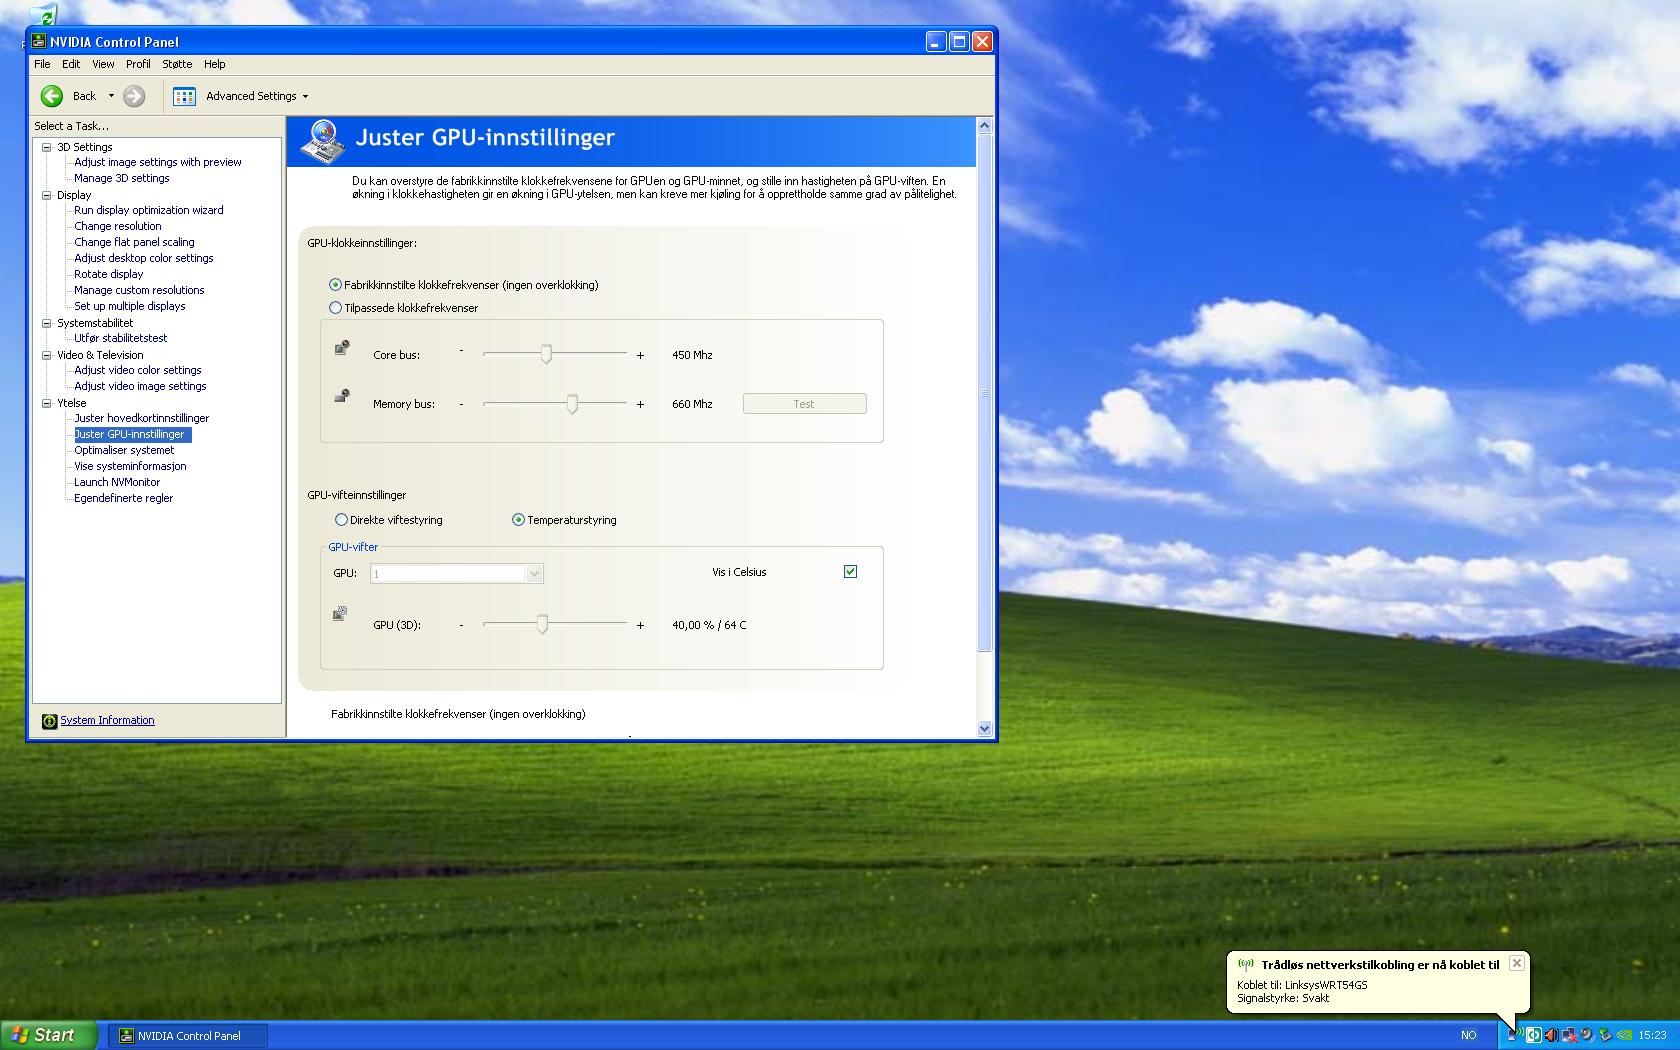Click the Safely Remove Hardware tray icon
This screenshot has height=1050, width=1680.
pyautogui.click(x=1605, y=1035)
